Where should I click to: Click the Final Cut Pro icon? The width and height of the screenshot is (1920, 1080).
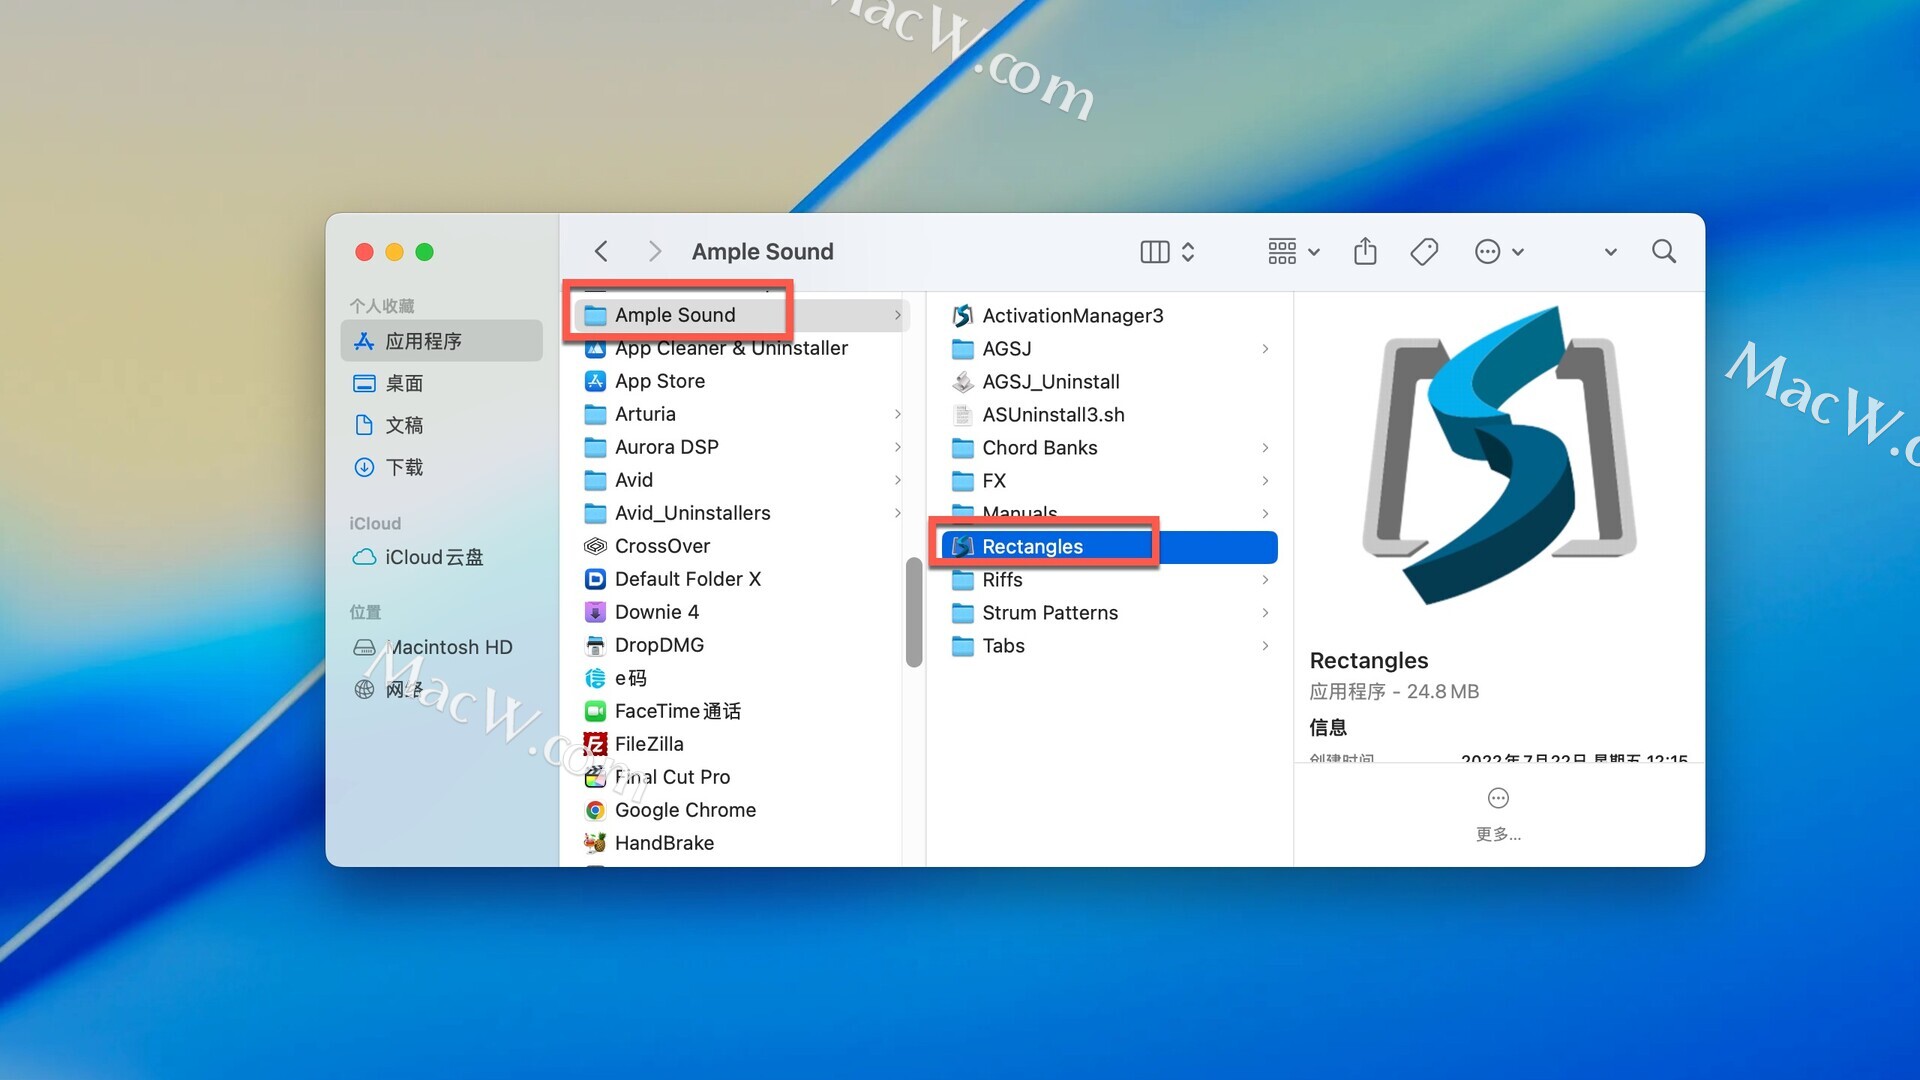coord(595,777)
